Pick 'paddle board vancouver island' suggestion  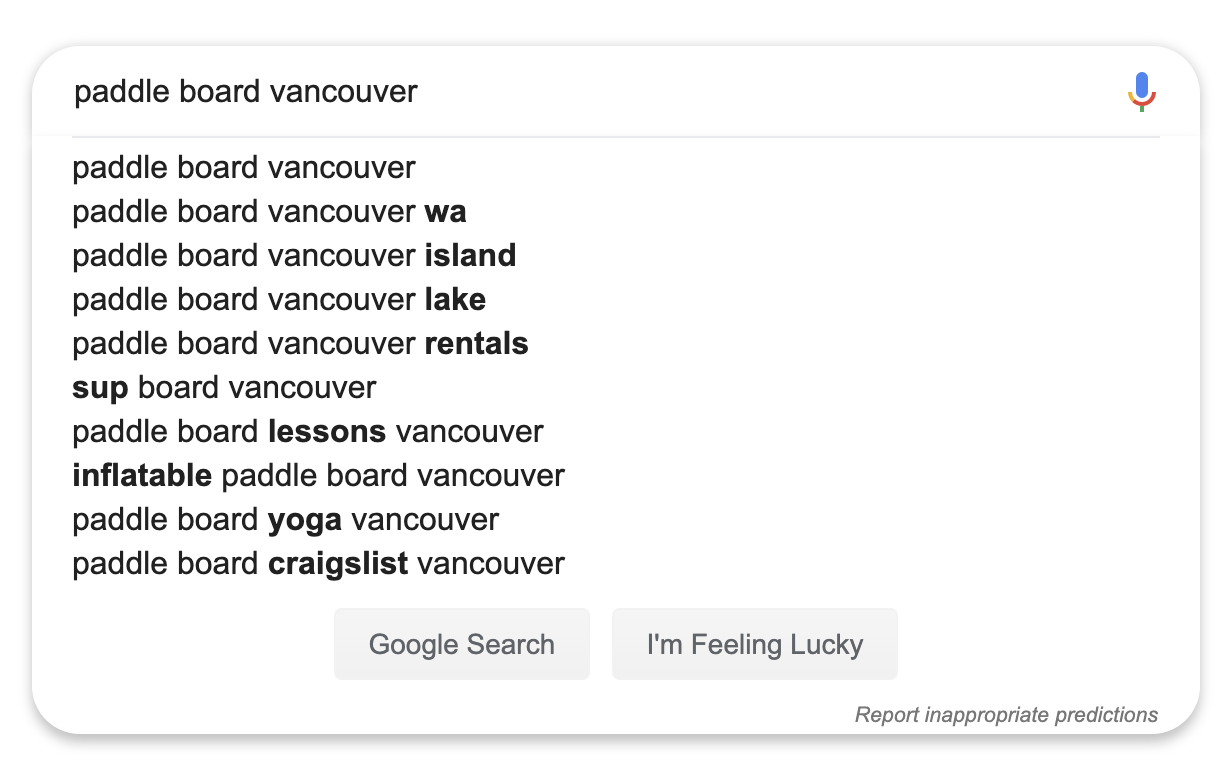[x=294, y=255]
